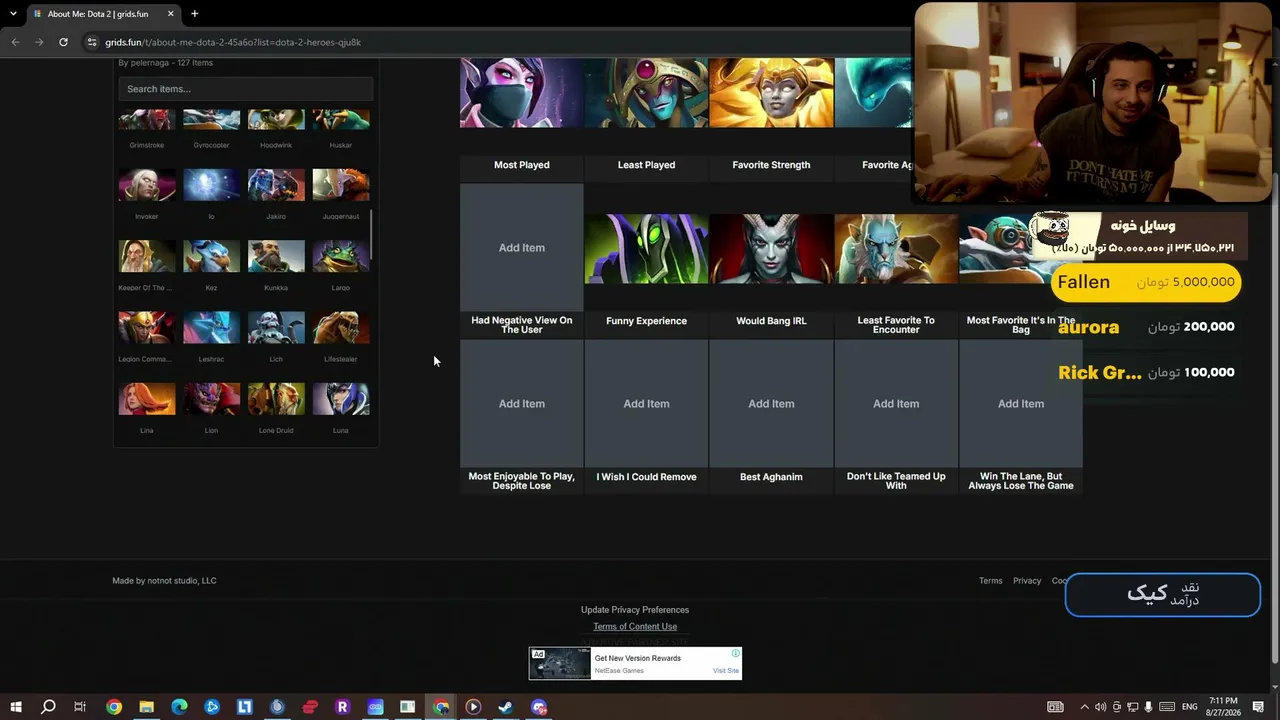The height and width of the screenshot is (720, 1280).
Task: Select the Kez hero thumbnail
Action: [211, 256]
